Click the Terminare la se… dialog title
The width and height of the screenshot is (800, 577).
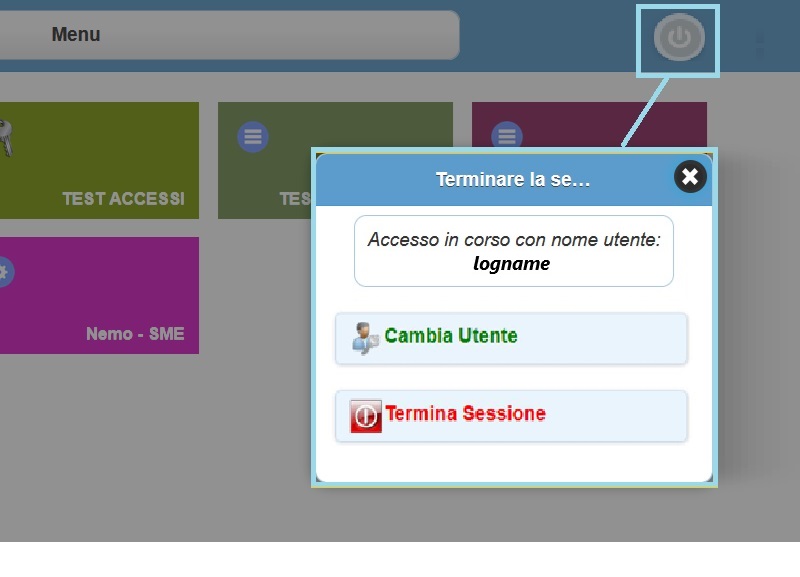click(513, 180)
